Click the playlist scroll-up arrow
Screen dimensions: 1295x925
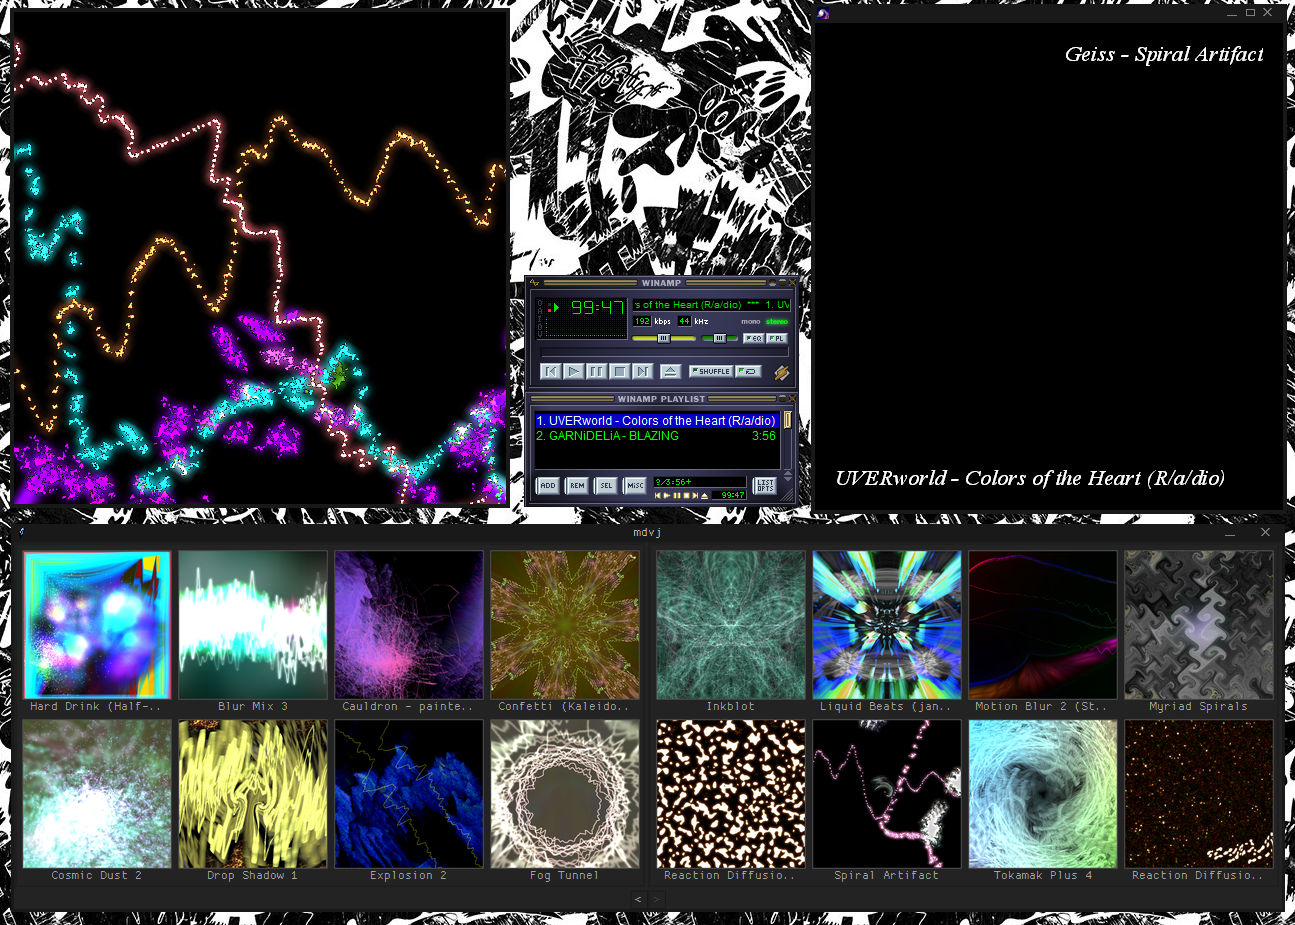click(788, 473)
